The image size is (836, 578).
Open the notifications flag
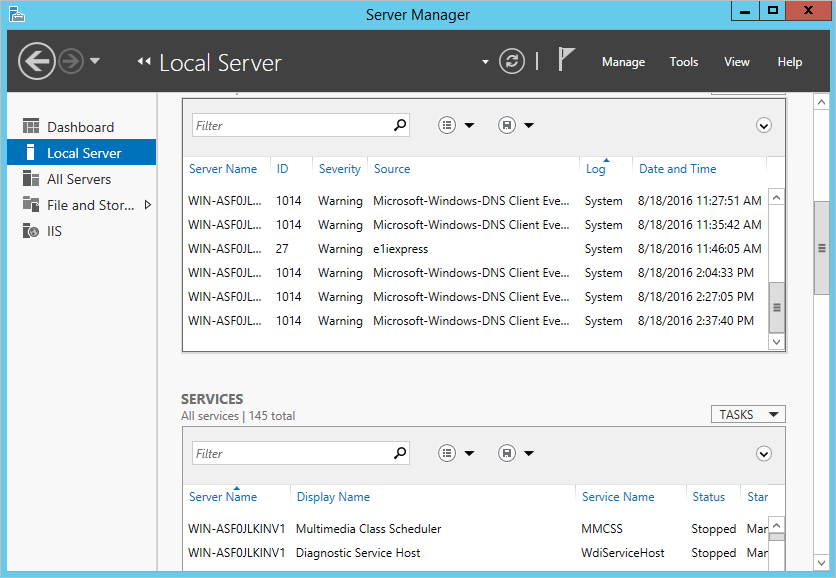566,60
